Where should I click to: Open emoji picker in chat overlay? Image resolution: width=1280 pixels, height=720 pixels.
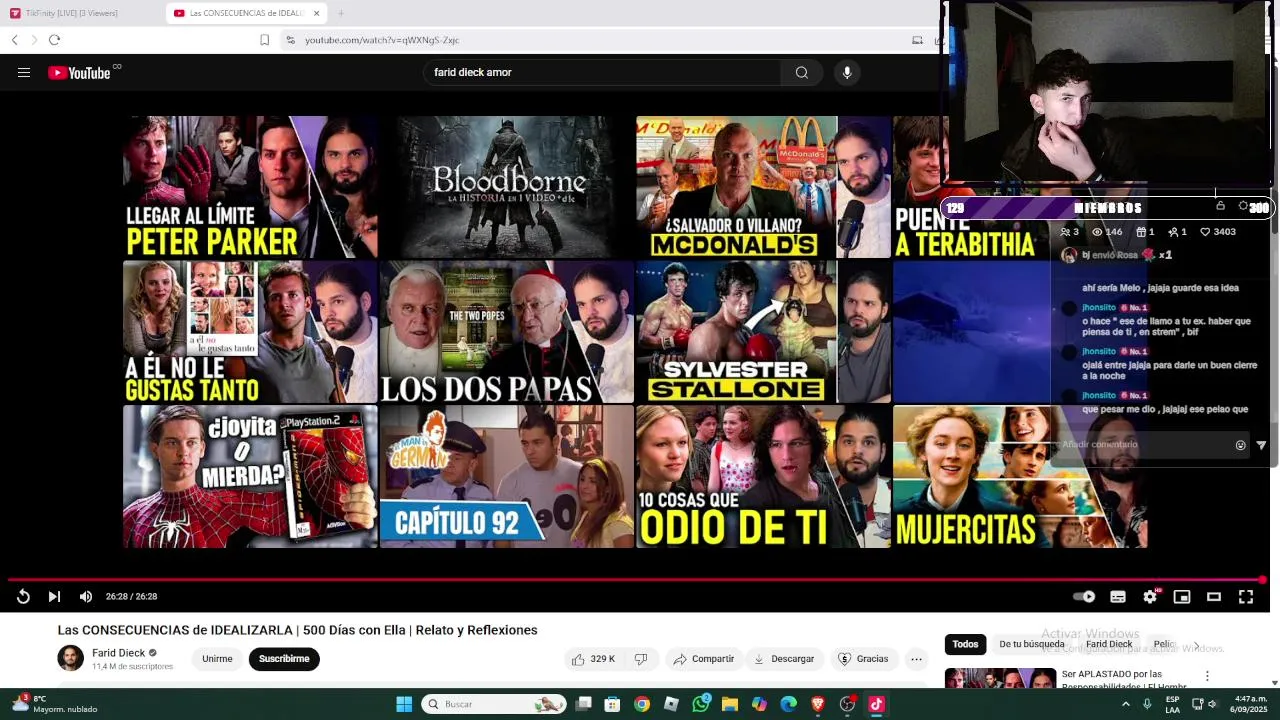[1240, 445]
